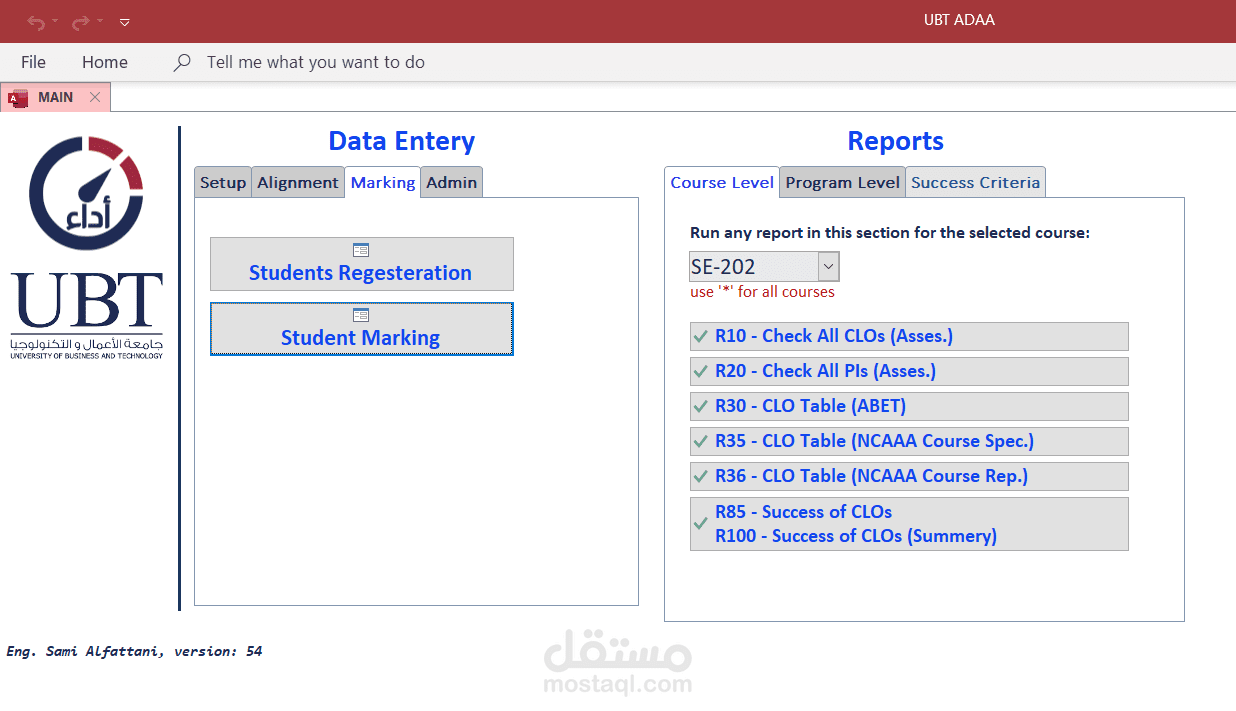This screenshot has height=711, width=1236.
Task: Click the Redo arrow icon
Action: (x=81, y=21)
